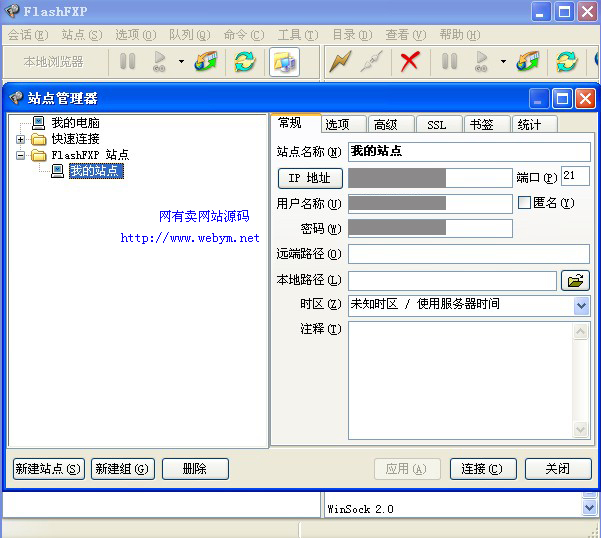The image size is (601, 538).
Task: Expand the 快速连接 folder
Action: [x=21, y=139]
